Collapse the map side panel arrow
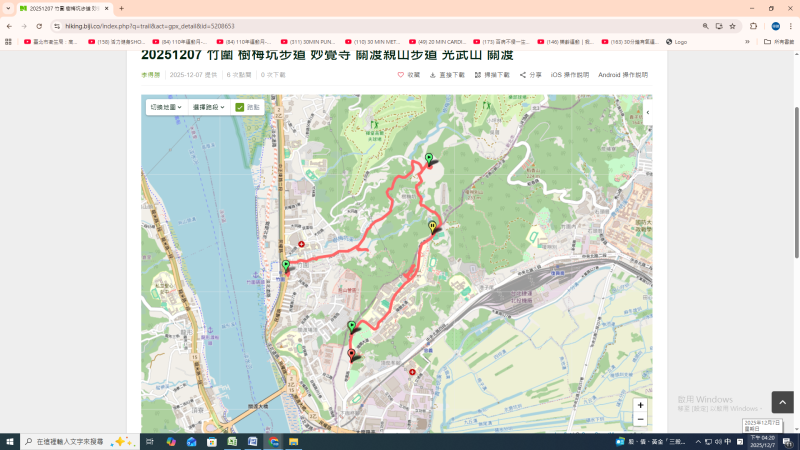The image size is (800, 450). (x=647, y=112)
